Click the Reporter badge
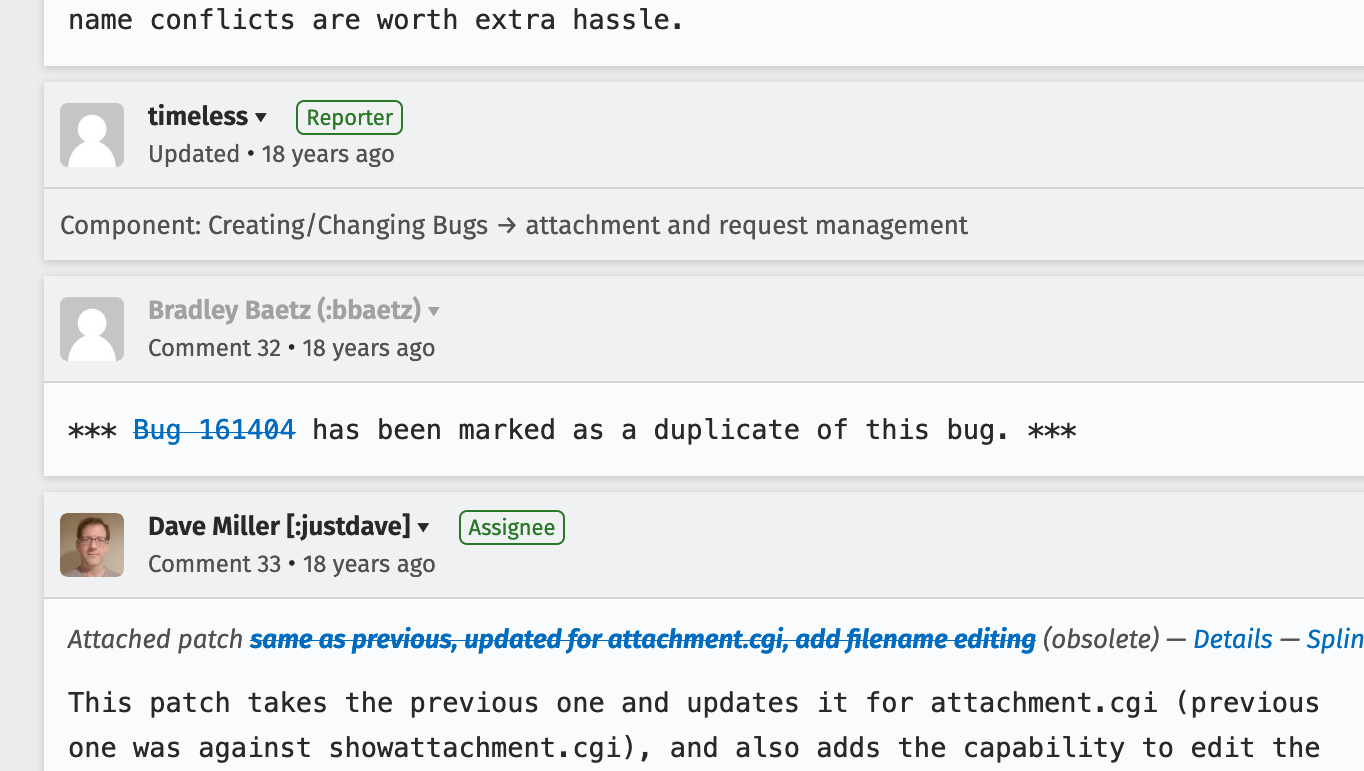The height and width of the screenshot is (771, 1364). pos(349,117)
